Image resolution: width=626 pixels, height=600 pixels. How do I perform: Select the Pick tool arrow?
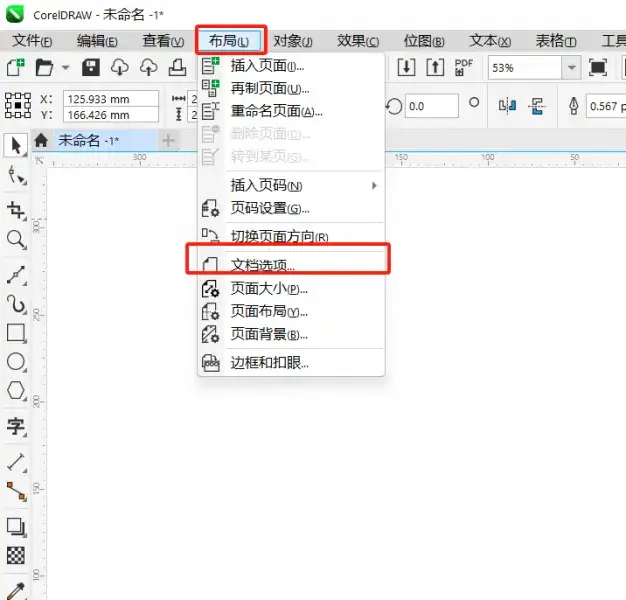coord(16,145)
